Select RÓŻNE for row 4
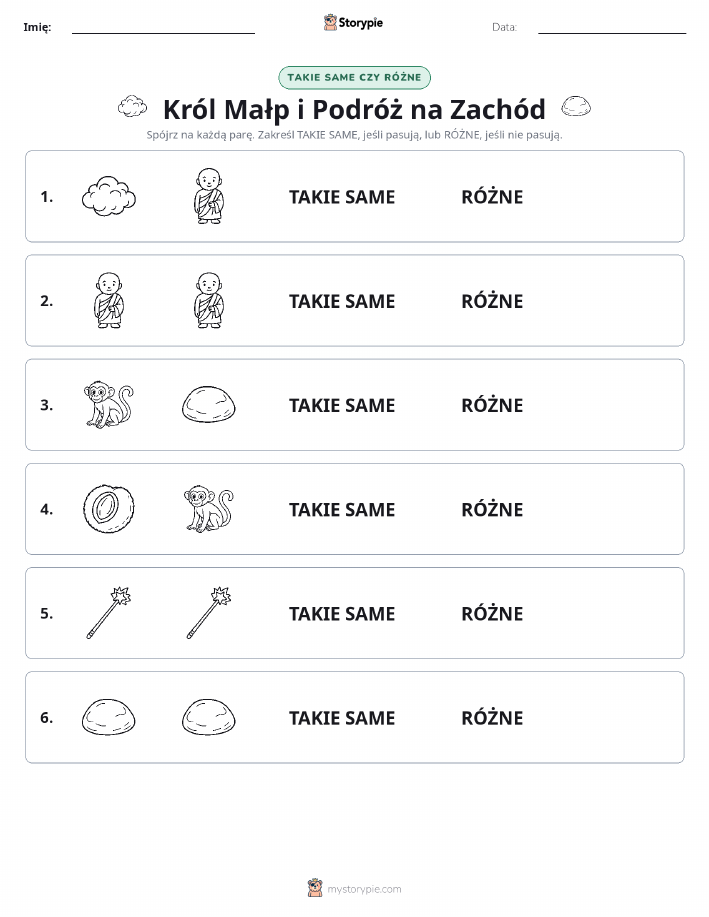The image size is (709, 917). click(x=492, y=509)
